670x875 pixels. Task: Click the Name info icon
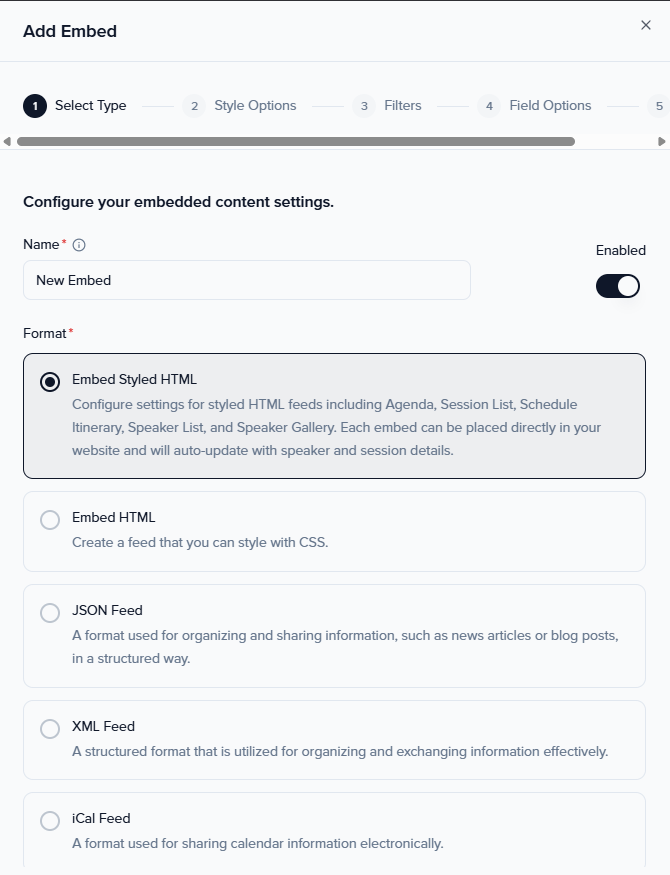[x=79, y=245]
